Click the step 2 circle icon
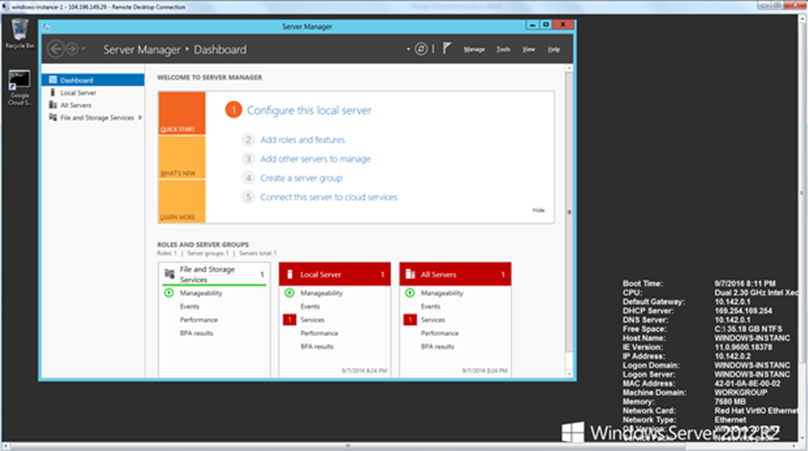The image size is (808, 451). pyautogui.click(x=248, y=140)
